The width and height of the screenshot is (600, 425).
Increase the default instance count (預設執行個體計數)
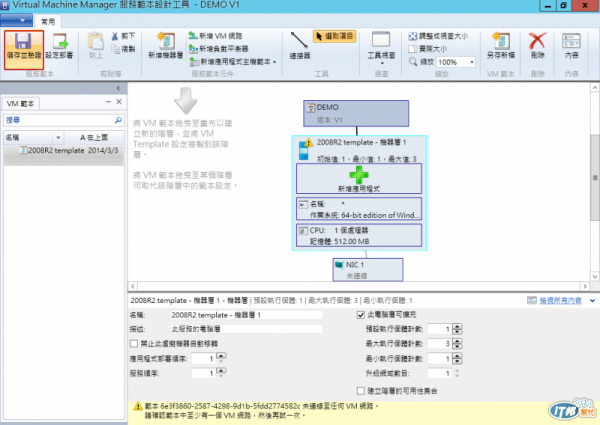(457, 326)
